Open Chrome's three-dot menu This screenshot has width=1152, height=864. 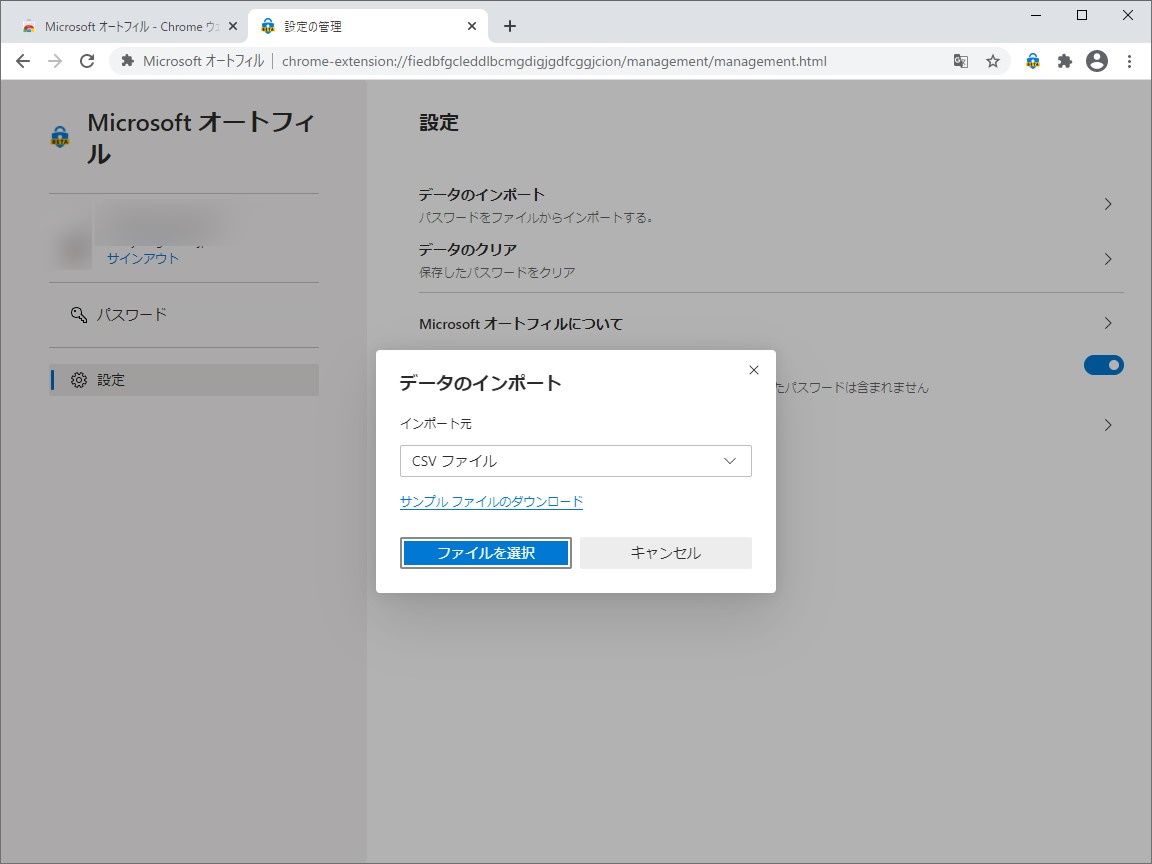pyautogui.click(x=1130, y=61)
